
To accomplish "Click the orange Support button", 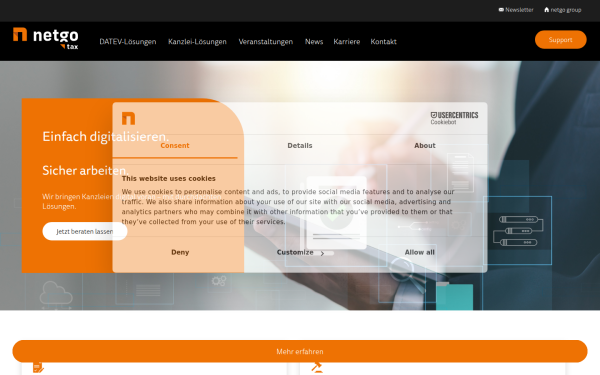I will pyautogui.click(x=561, y=40).
